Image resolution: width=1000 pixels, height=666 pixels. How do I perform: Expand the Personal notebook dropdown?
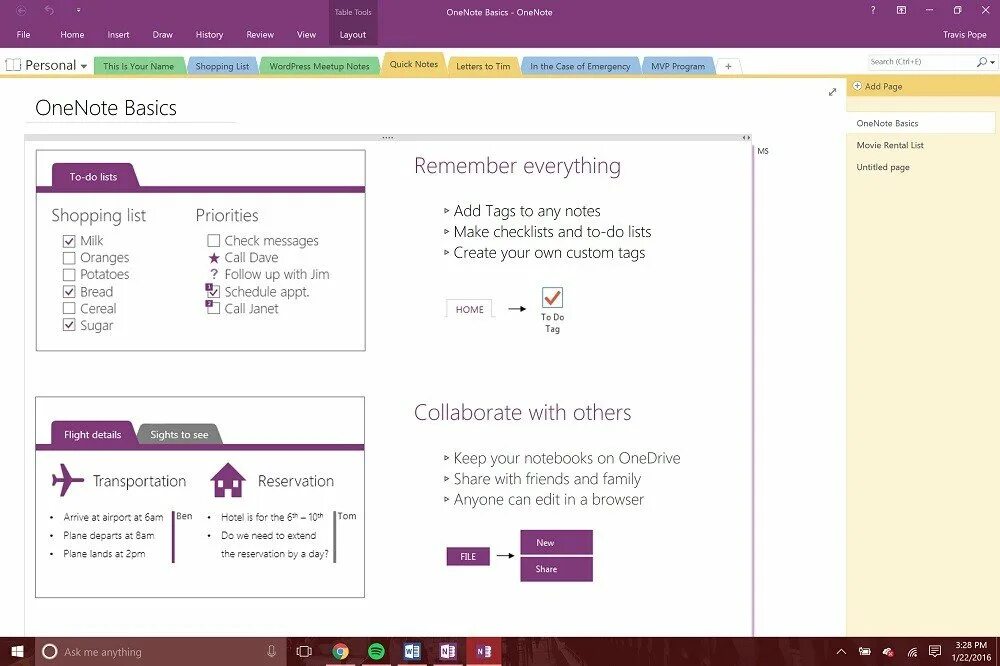[x=84, y=66]
